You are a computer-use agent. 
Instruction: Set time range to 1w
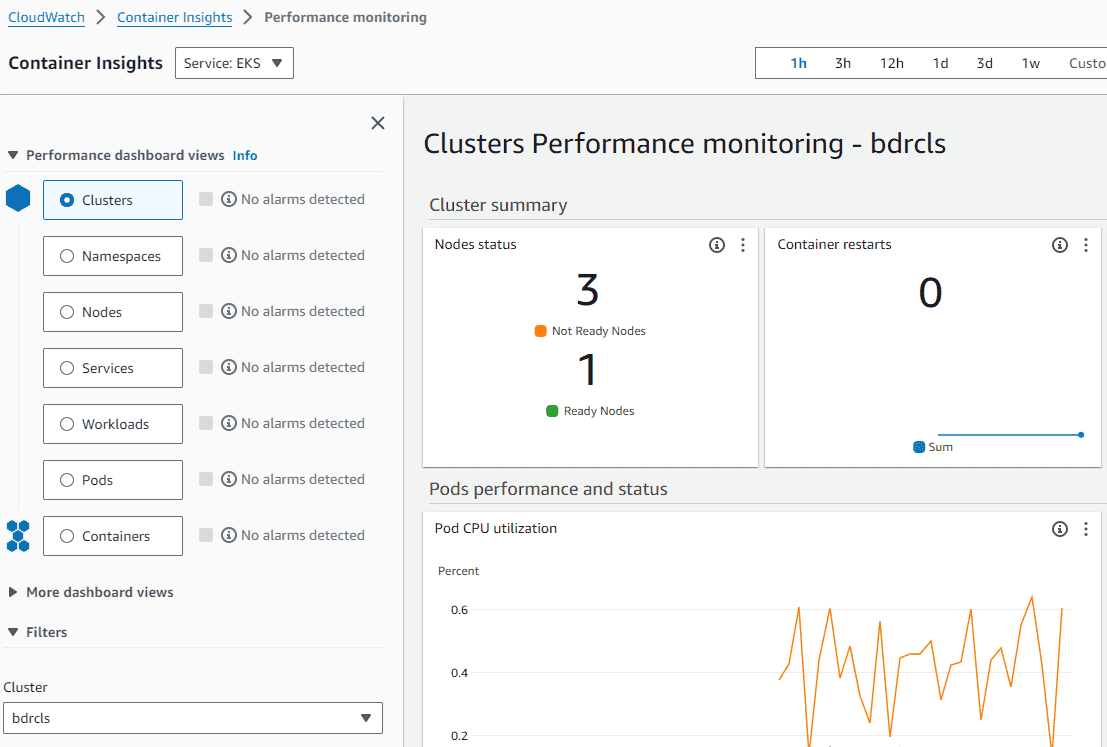[1031, 63]
